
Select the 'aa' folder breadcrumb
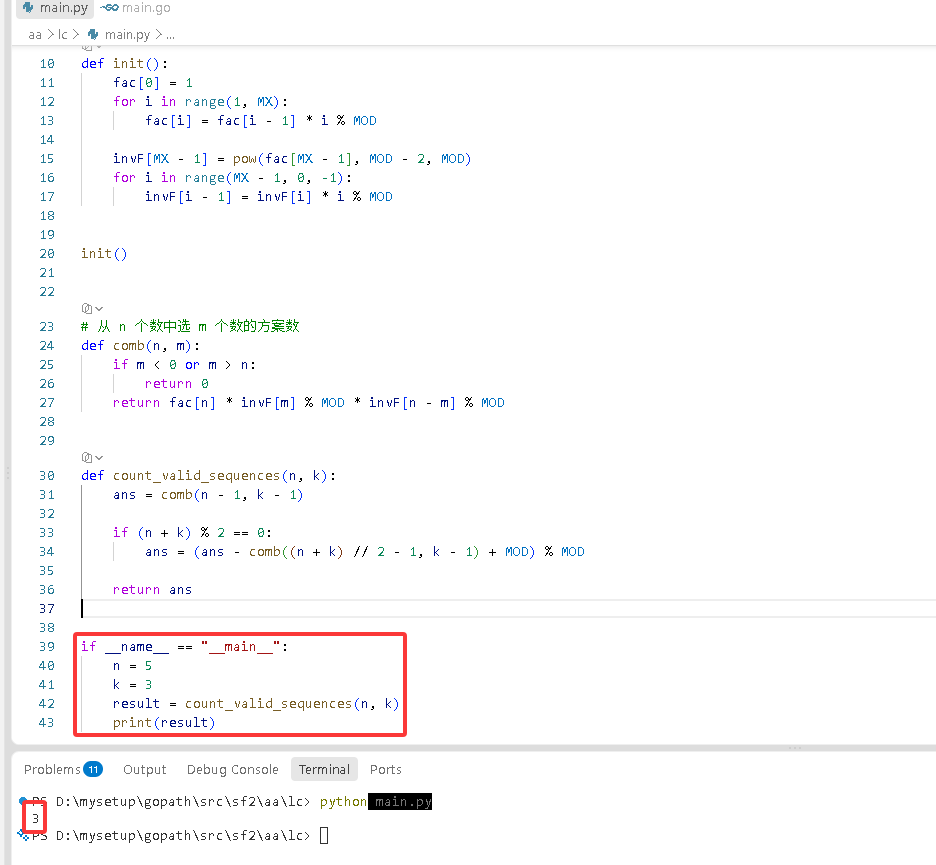tap(35, 35)
